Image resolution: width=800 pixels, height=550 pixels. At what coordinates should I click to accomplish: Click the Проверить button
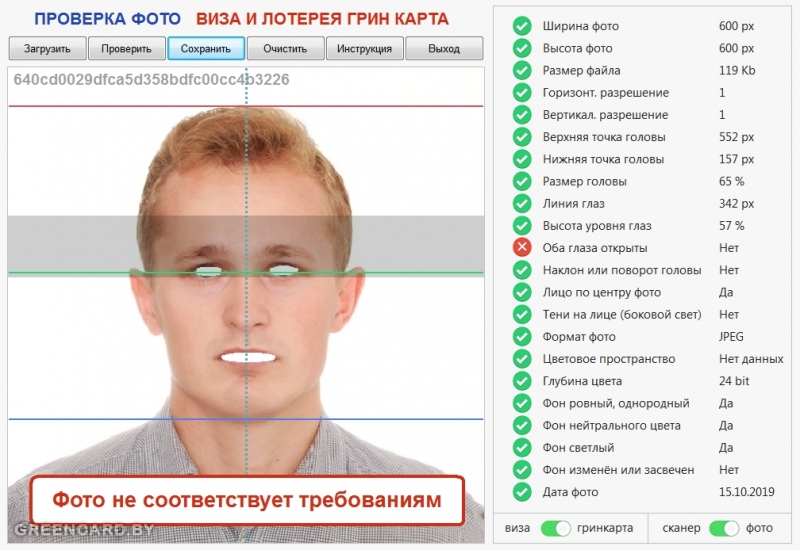coord(127,48)
